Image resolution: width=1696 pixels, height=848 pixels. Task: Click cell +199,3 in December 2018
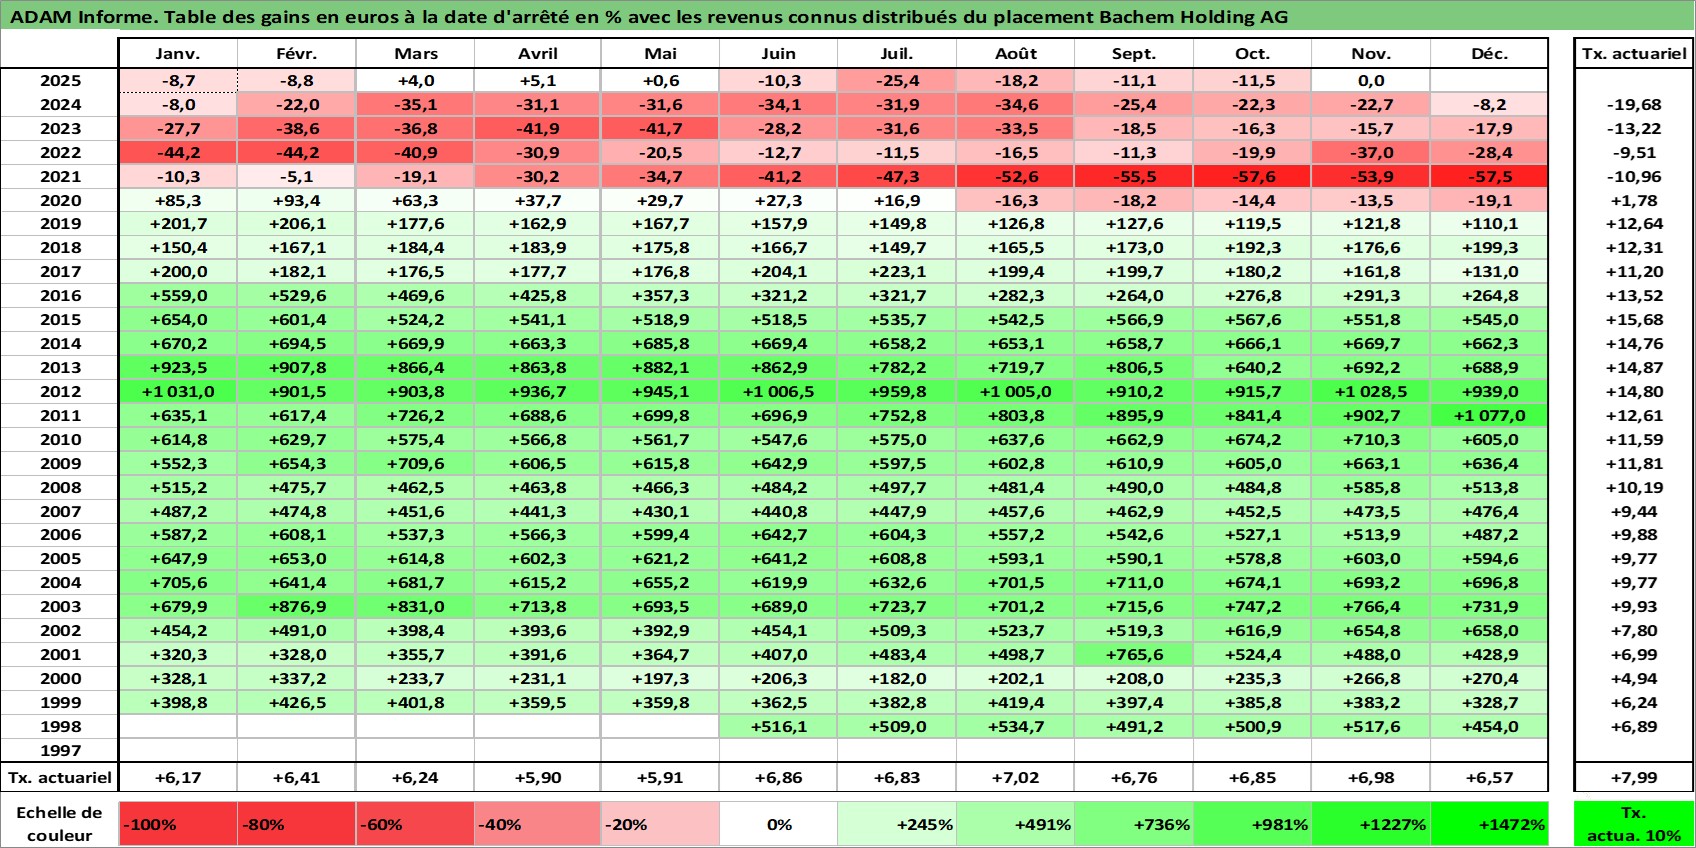pyautogui.click(x=1489, y=248)
